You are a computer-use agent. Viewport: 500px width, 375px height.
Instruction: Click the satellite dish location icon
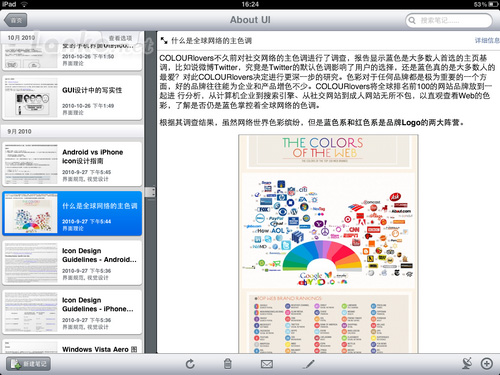(x=467, y=363)
